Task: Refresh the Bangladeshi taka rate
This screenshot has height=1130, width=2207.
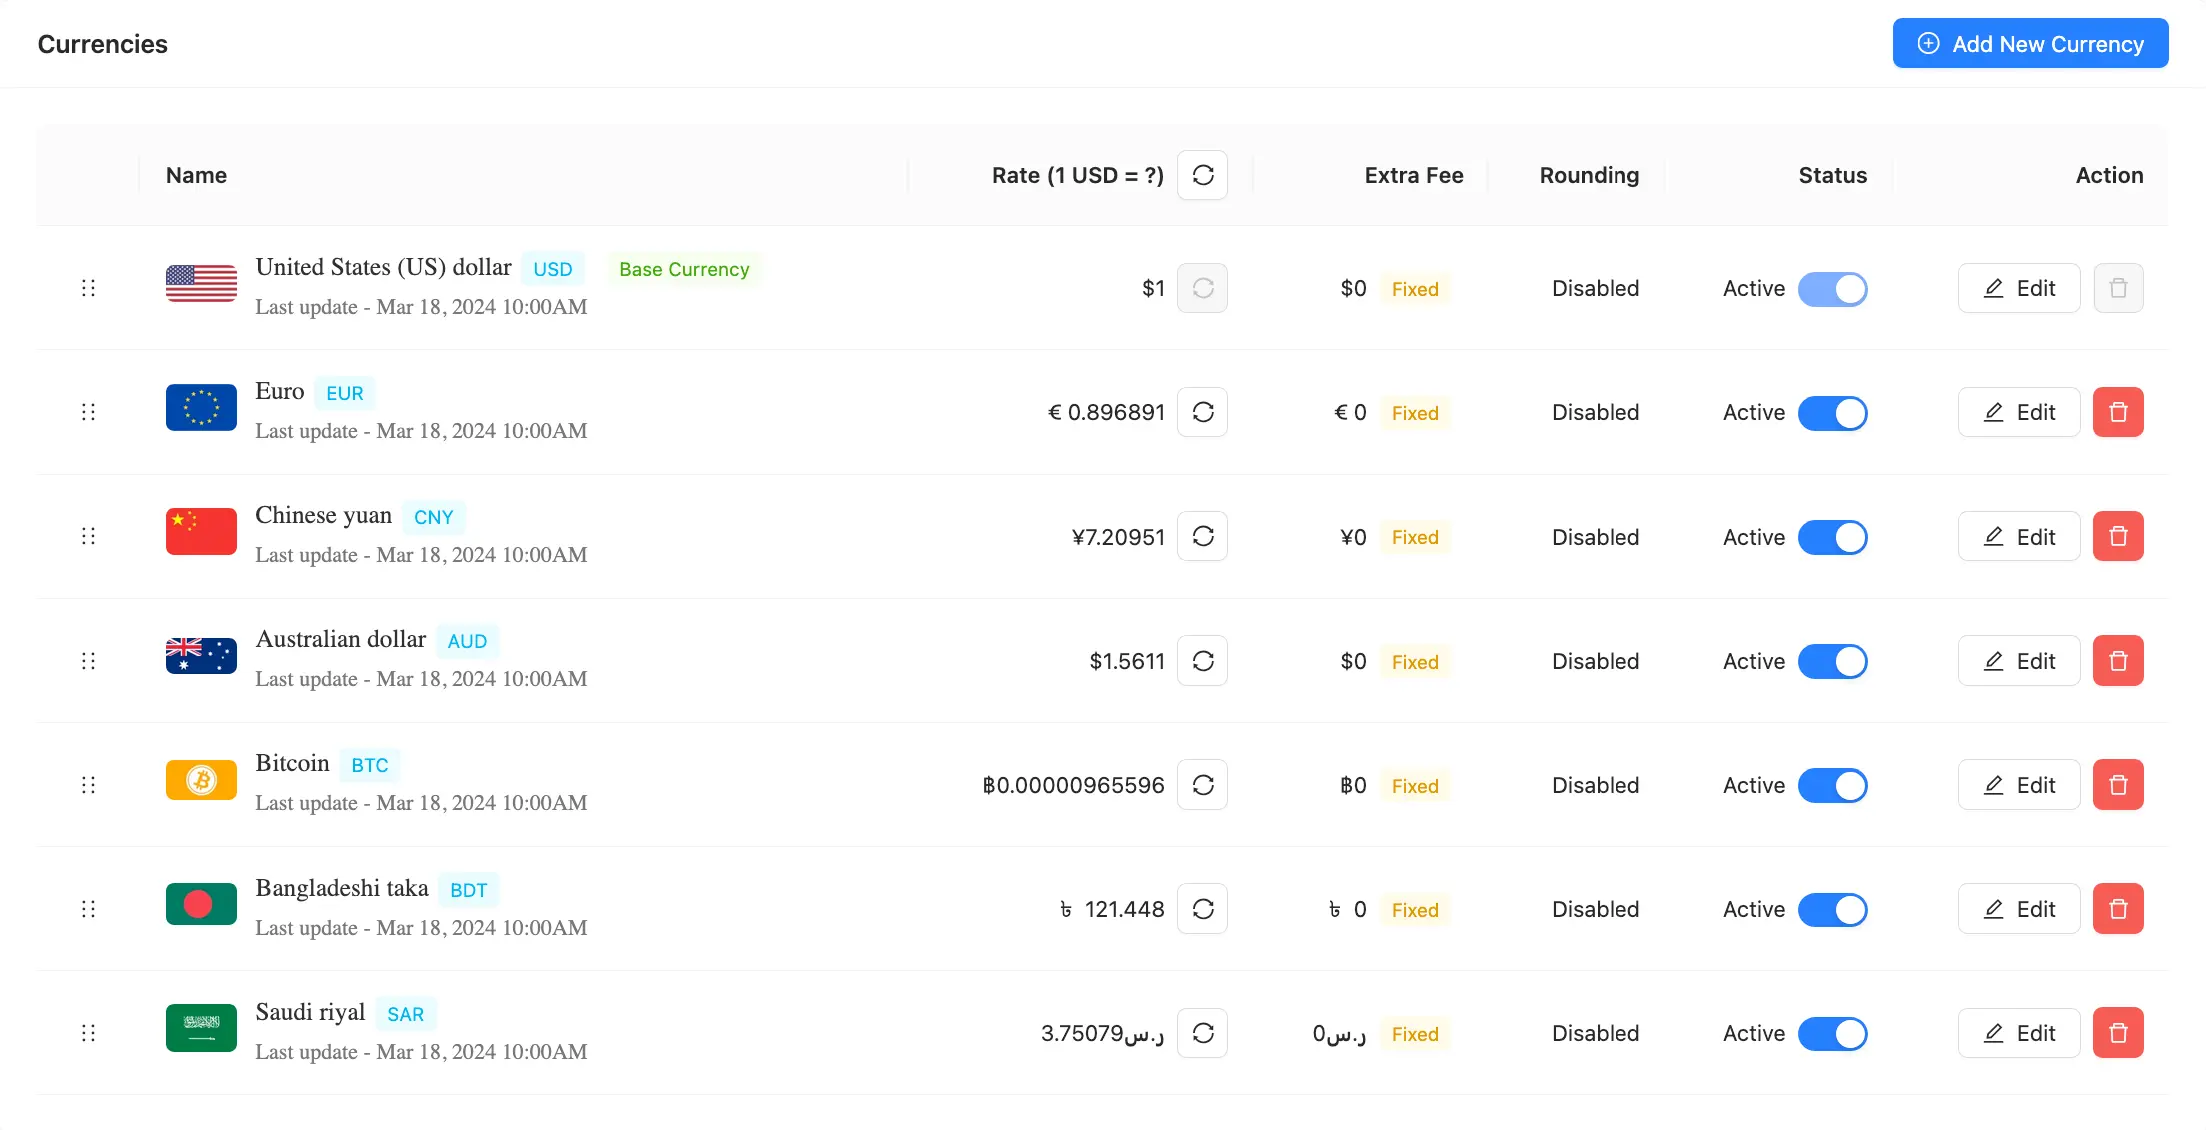Action: [1202, 909]
